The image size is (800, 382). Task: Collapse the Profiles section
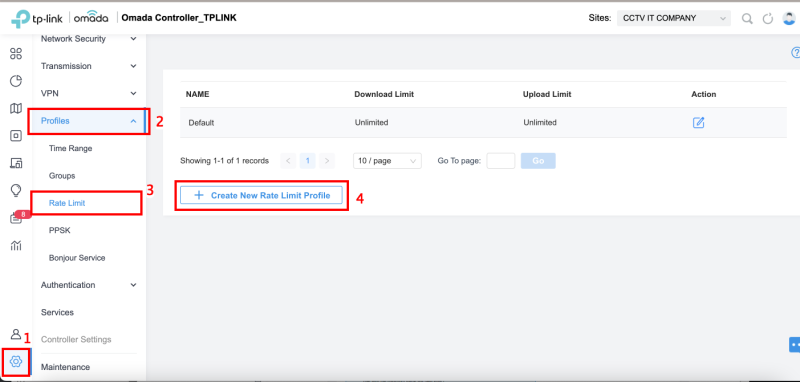point(88,121)
